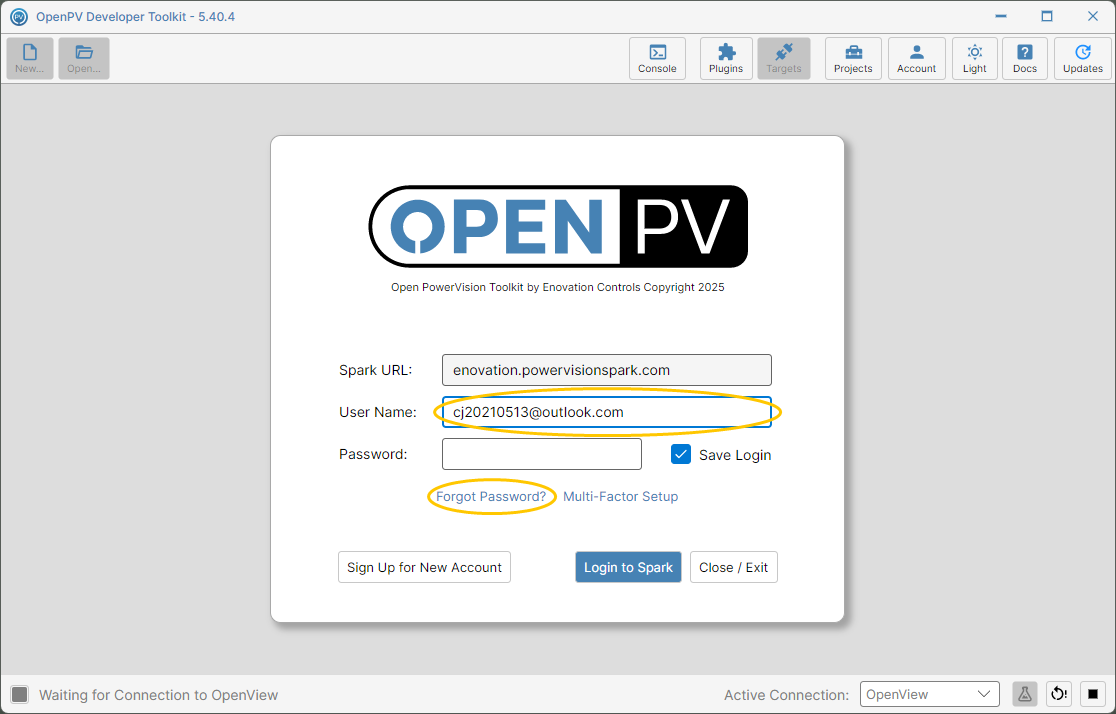
Task: Click the Spark URL field
Action: tap(606, 370)
